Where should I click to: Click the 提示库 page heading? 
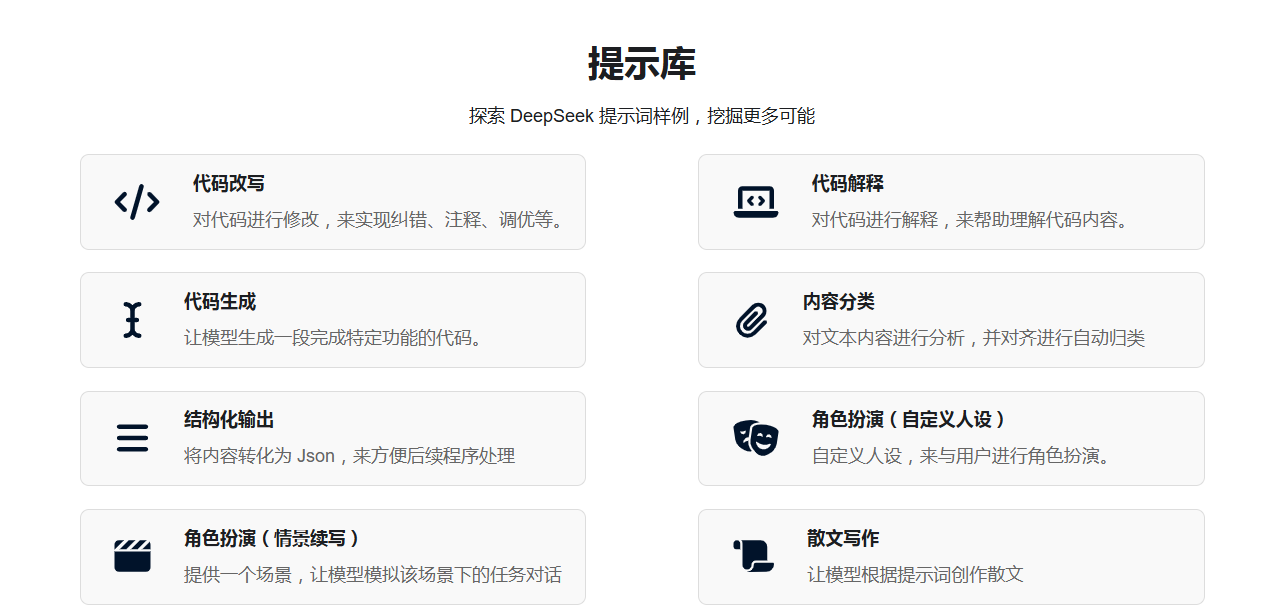[x=642, y=64]
